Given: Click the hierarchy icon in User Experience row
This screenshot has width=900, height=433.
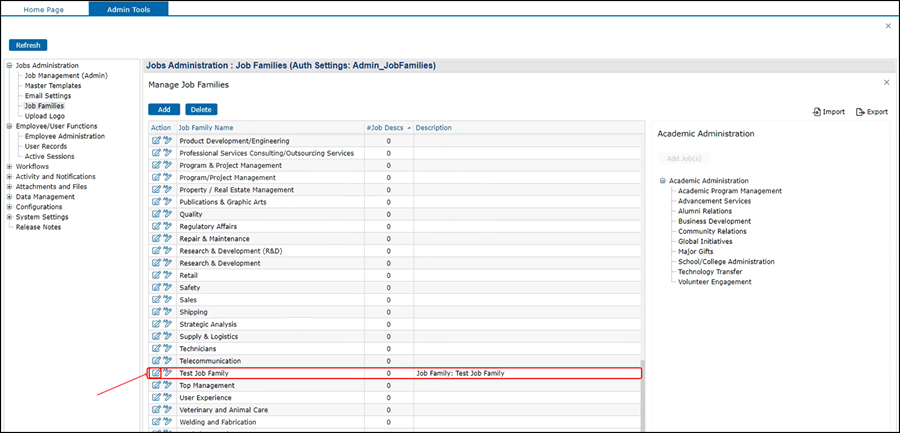Looking at the screenshot, I should (168, 398).
